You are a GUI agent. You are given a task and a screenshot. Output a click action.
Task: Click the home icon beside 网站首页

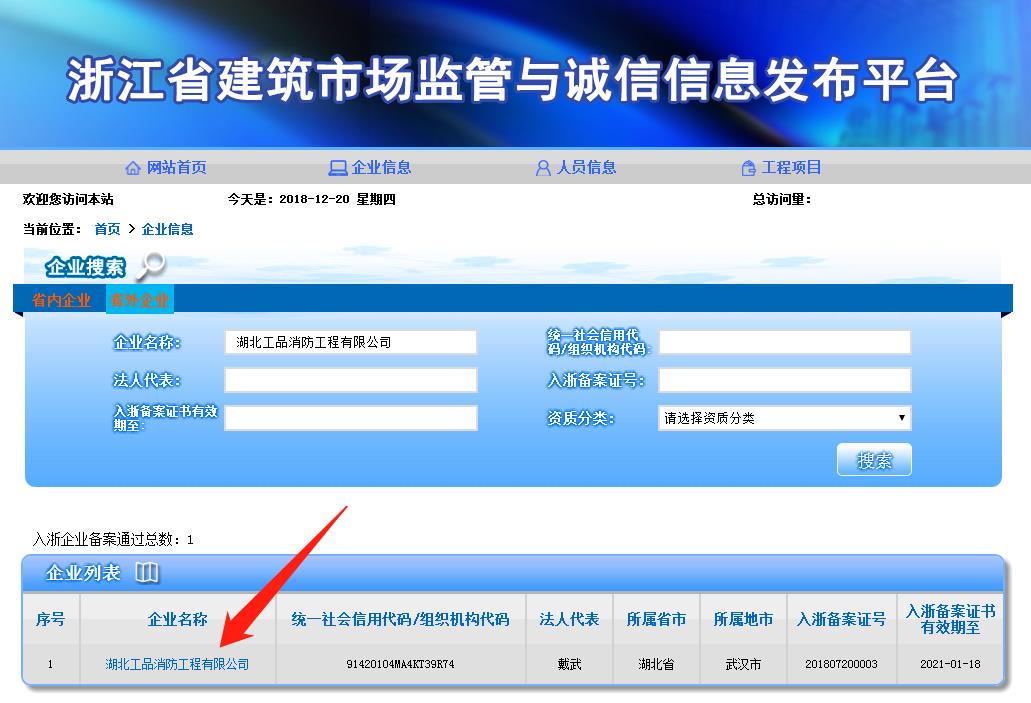133,168
